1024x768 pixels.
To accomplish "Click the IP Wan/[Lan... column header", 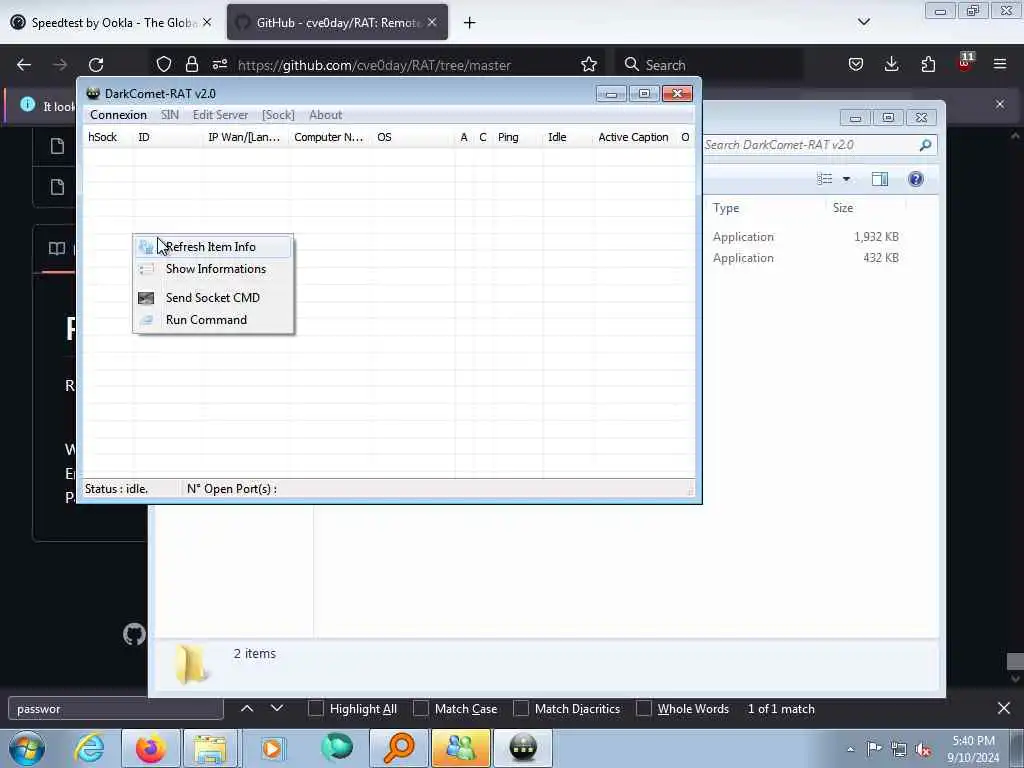I will coord(244,137).
